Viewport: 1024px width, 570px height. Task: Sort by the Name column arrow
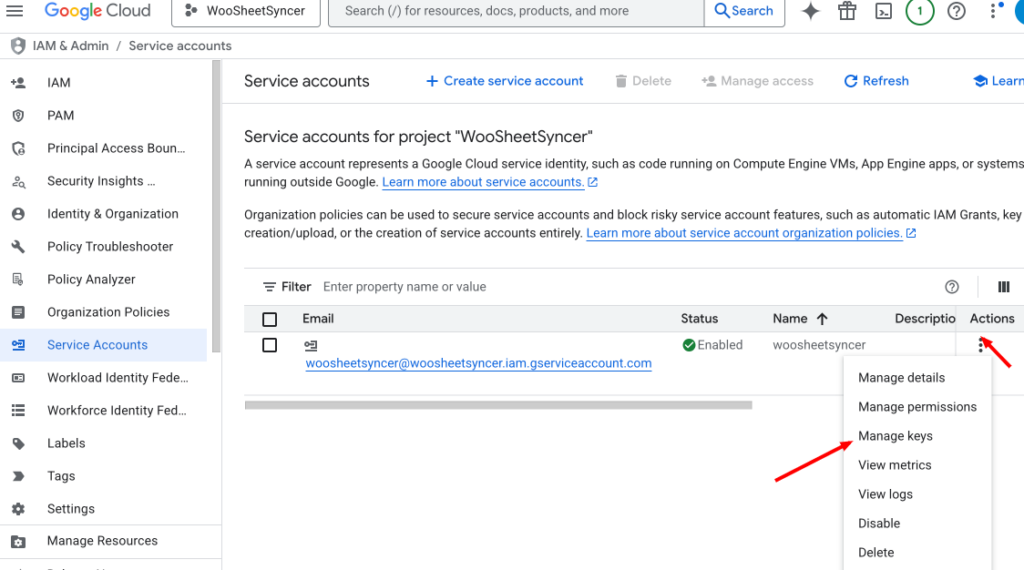click(822, 319)
